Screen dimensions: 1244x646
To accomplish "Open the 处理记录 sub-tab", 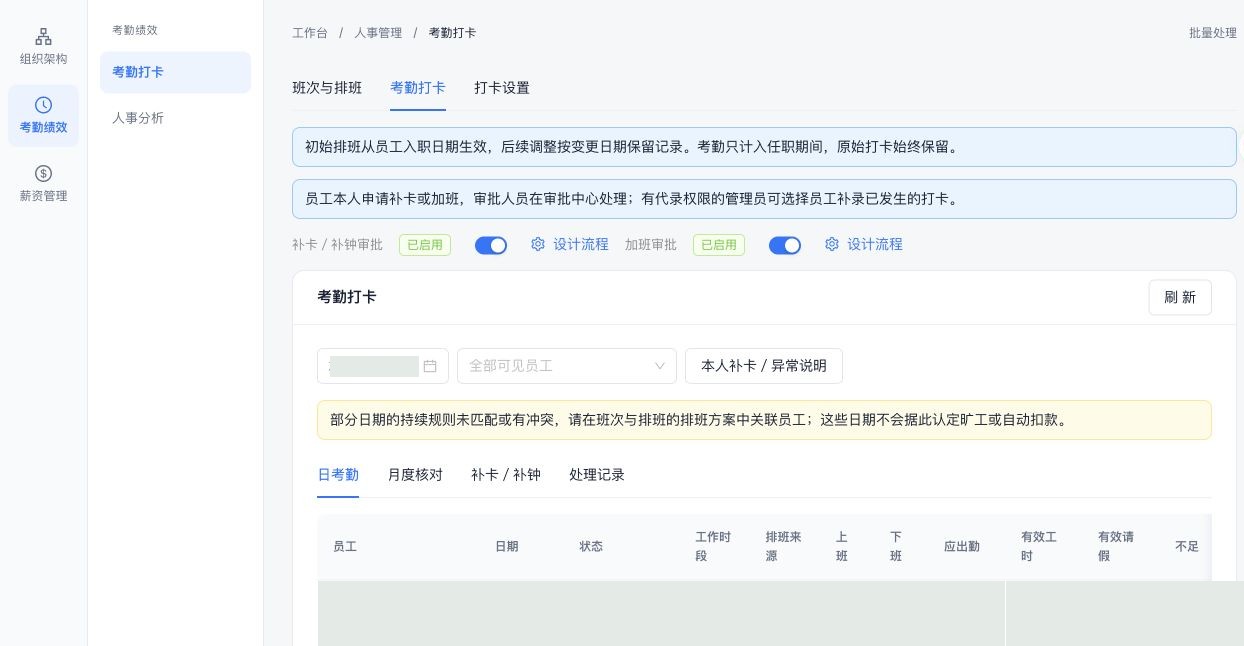I will pyautogui.click(x=597, y=475).
